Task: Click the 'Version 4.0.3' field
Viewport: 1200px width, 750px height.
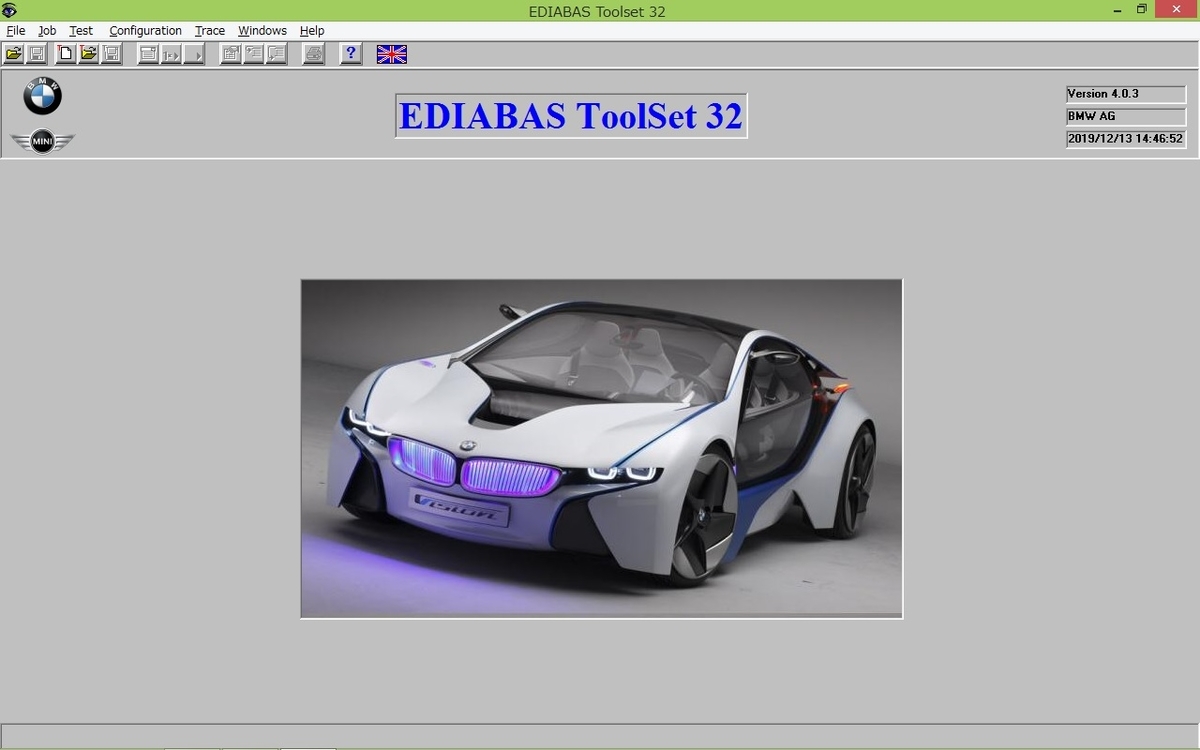Action: (1126, 94)
